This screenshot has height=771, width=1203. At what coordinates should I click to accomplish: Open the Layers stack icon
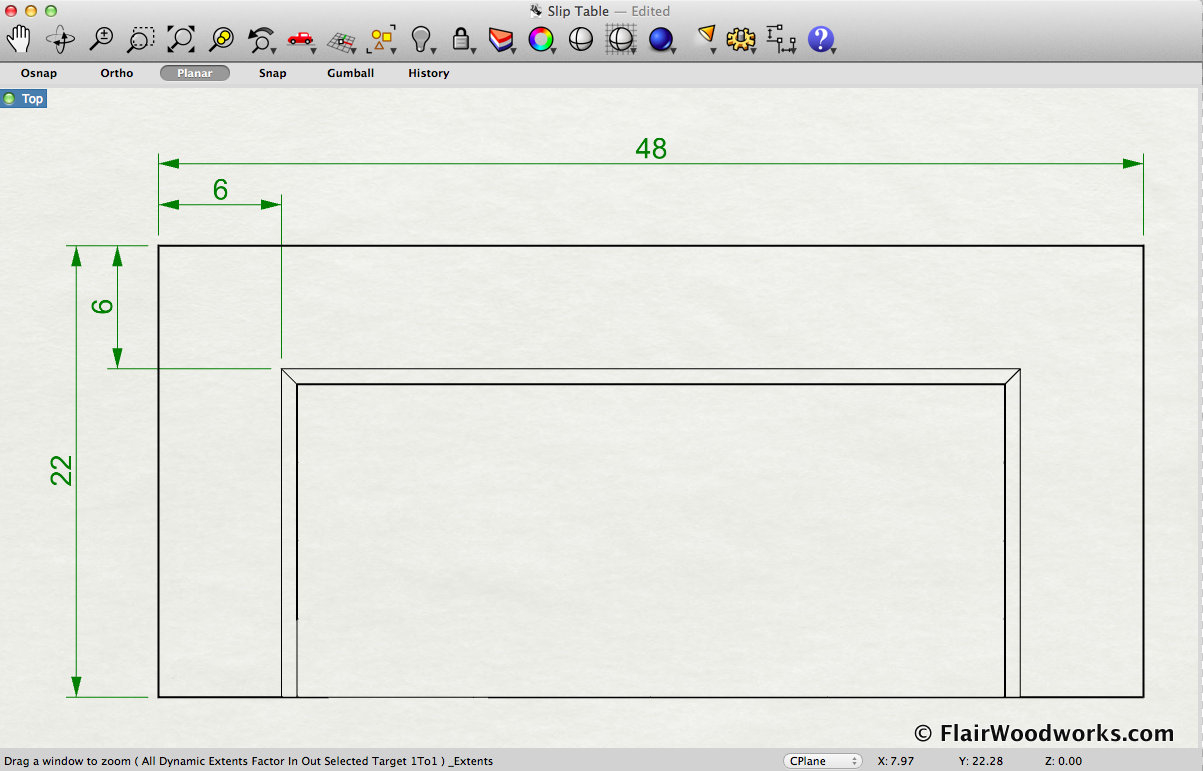(x=500, y=39)
